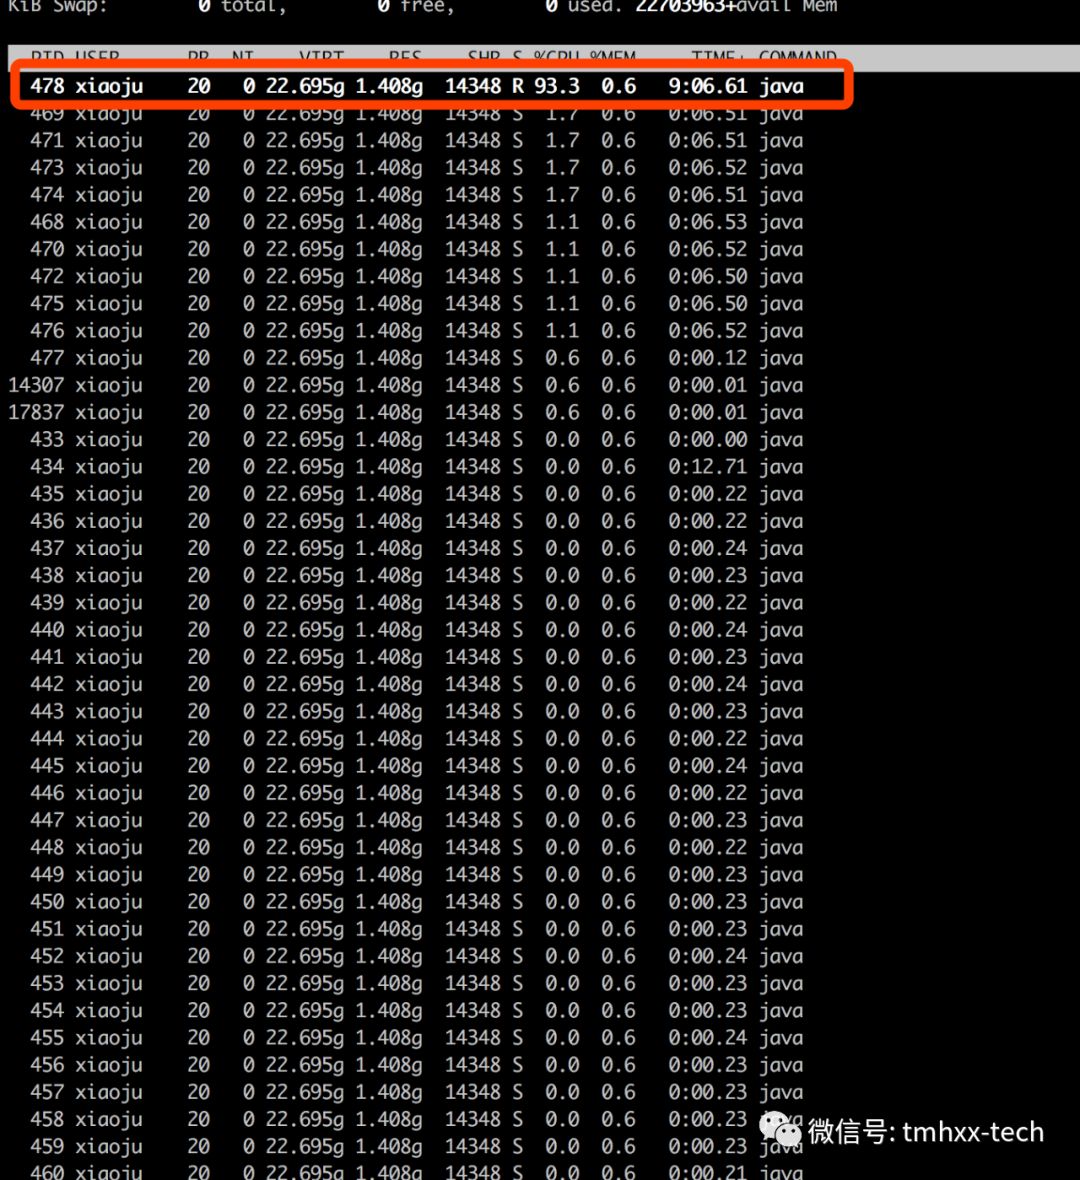Select PID 437 thread
The image size is (1080, 1180).
pos(47,548)
